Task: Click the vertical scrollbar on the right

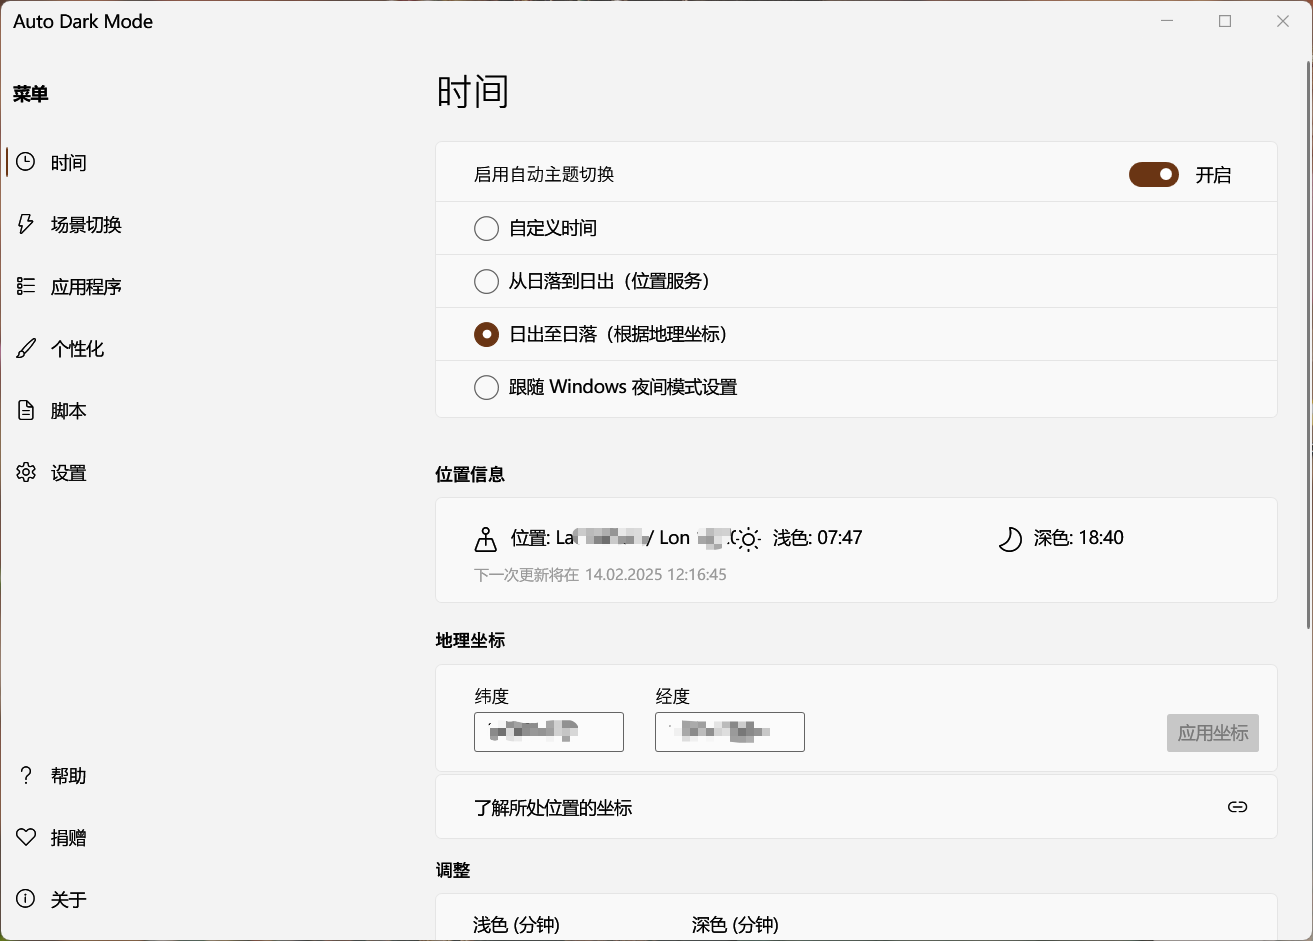Action: pyautogui.click(x=1308, y=340)
